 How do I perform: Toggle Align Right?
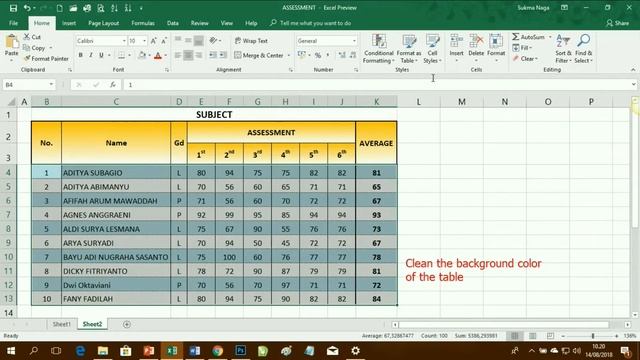pos(198,55)
